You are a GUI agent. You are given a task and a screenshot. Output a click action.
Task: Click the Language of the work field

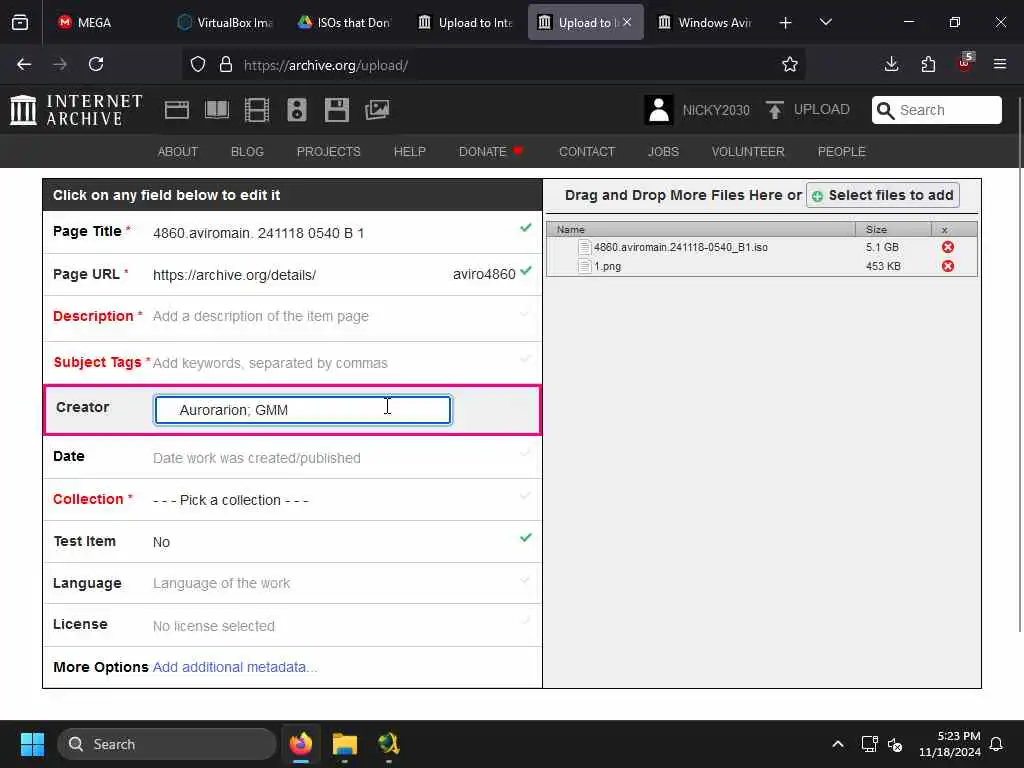pos(221,583)
